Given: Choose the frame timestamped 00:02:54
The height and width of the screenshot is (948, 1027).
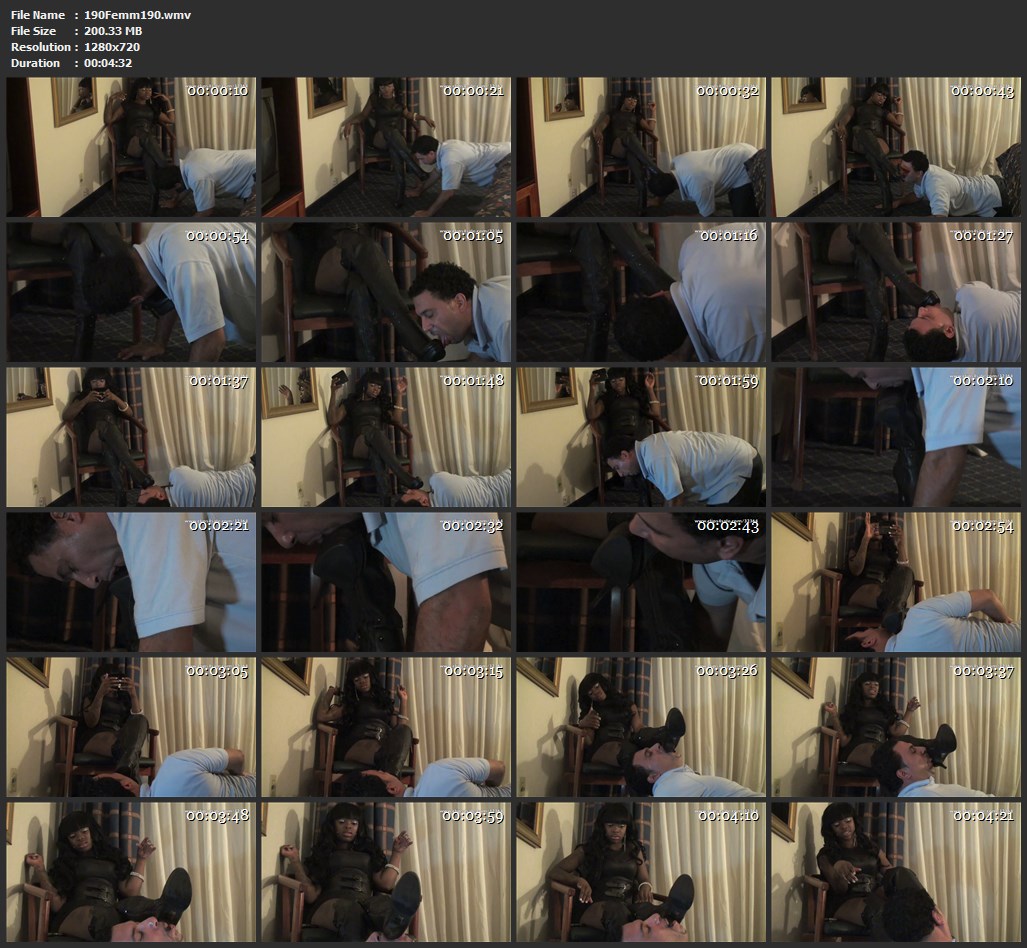Looking at the screenshot, I should pos(895,582).
